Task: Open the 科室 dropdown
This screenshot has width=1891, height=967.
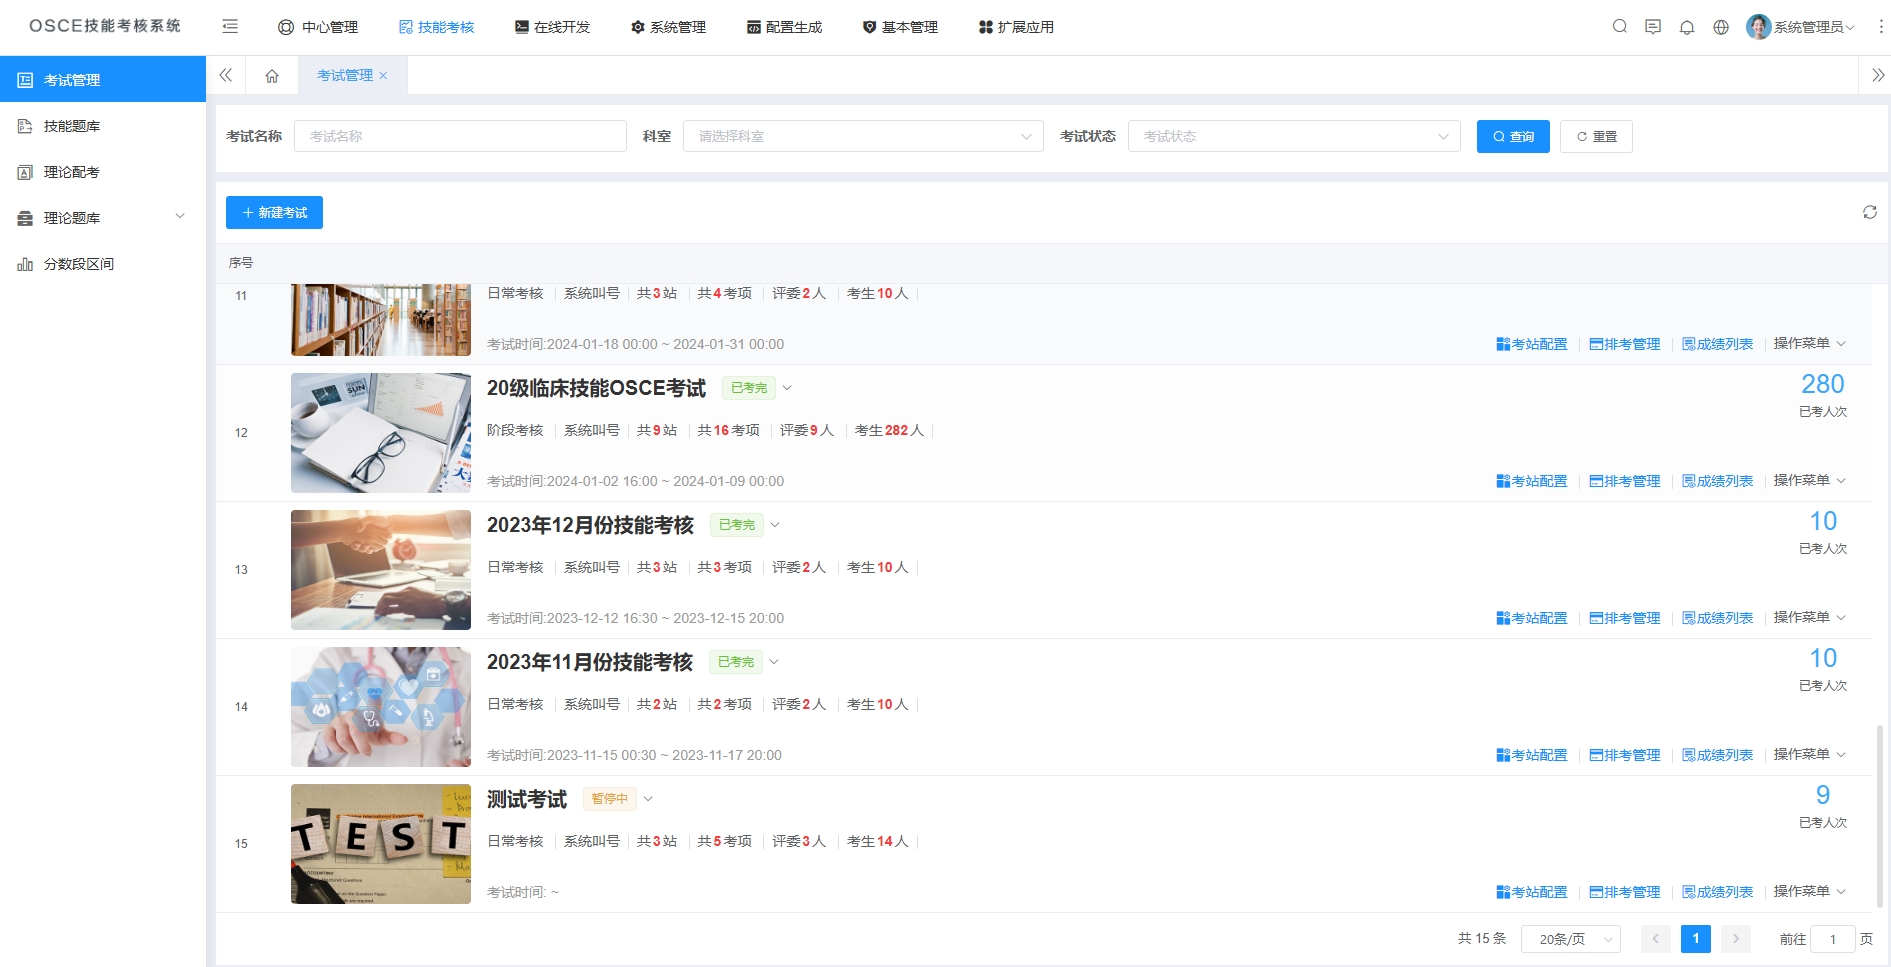Action: click(x=862, y=136)
